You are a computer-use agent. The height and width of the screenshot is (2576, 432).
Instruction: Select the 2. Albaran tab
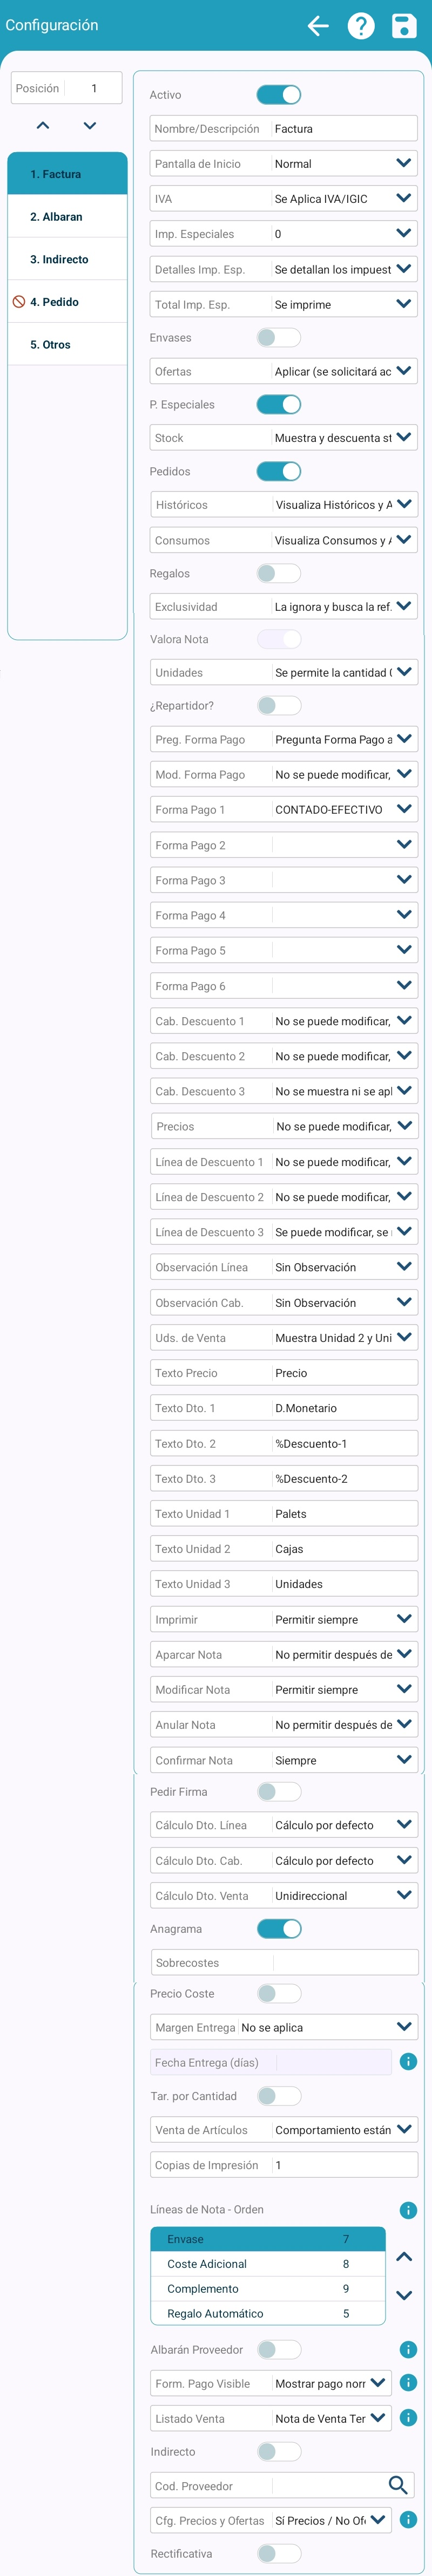pyautogui.click(x=67, y=217)
